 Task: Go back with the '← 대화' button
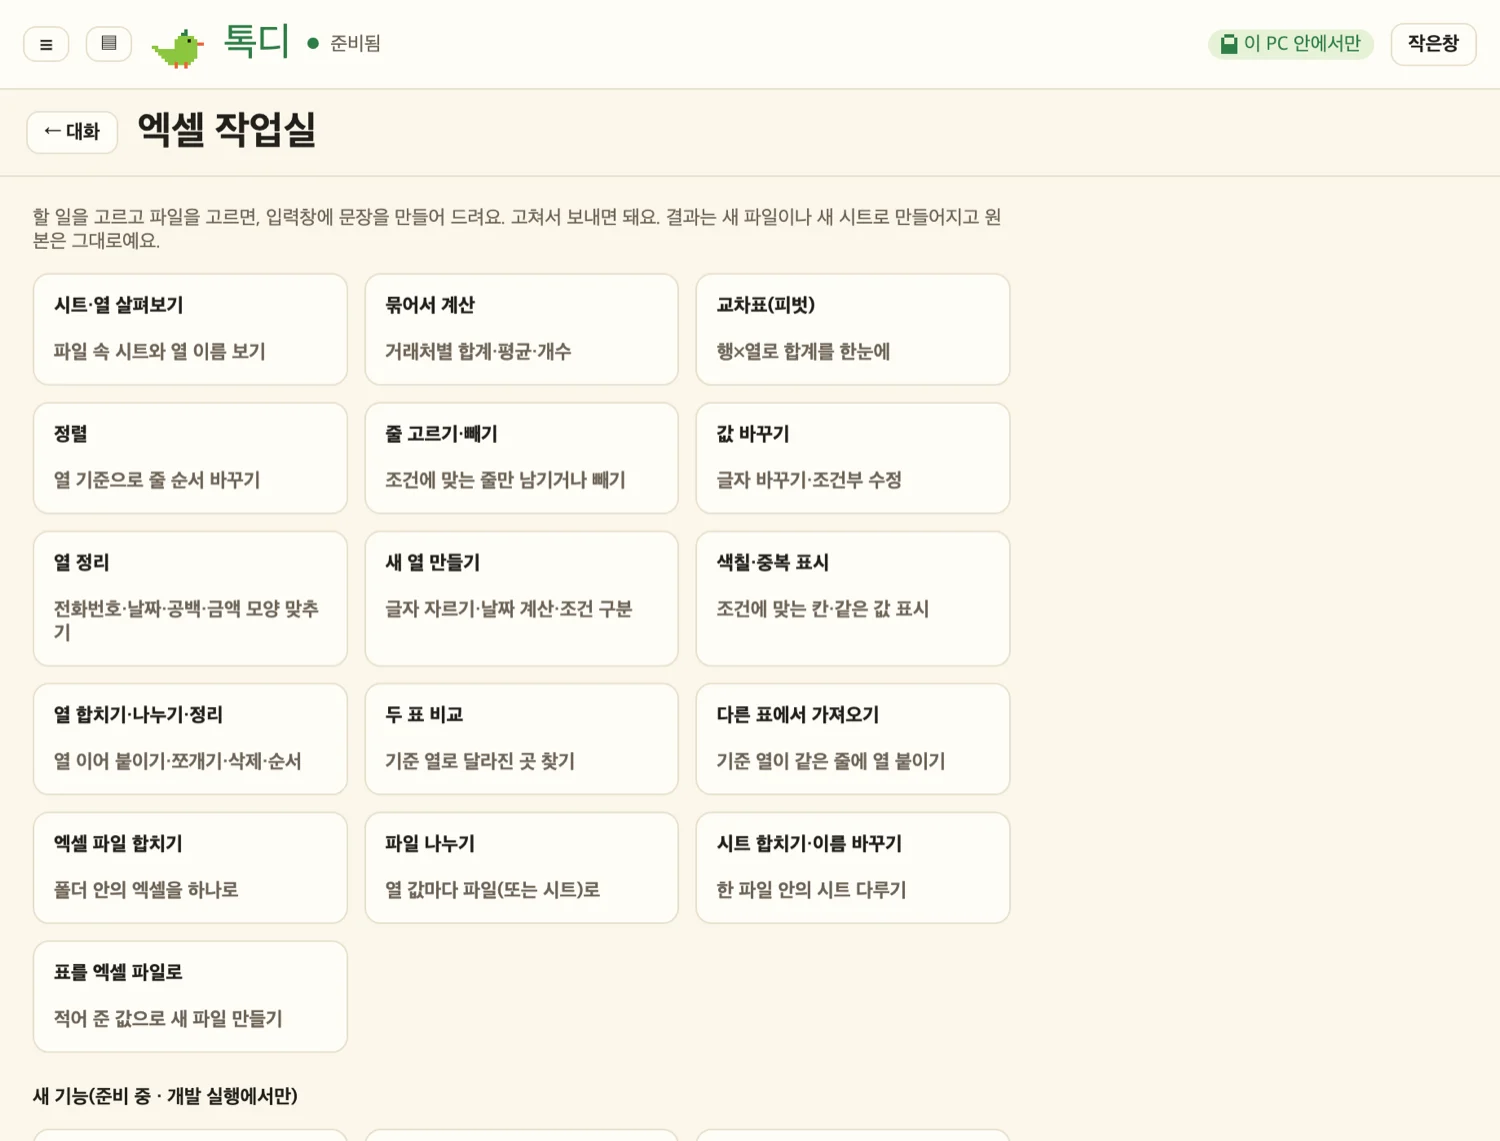click(72, 132)
